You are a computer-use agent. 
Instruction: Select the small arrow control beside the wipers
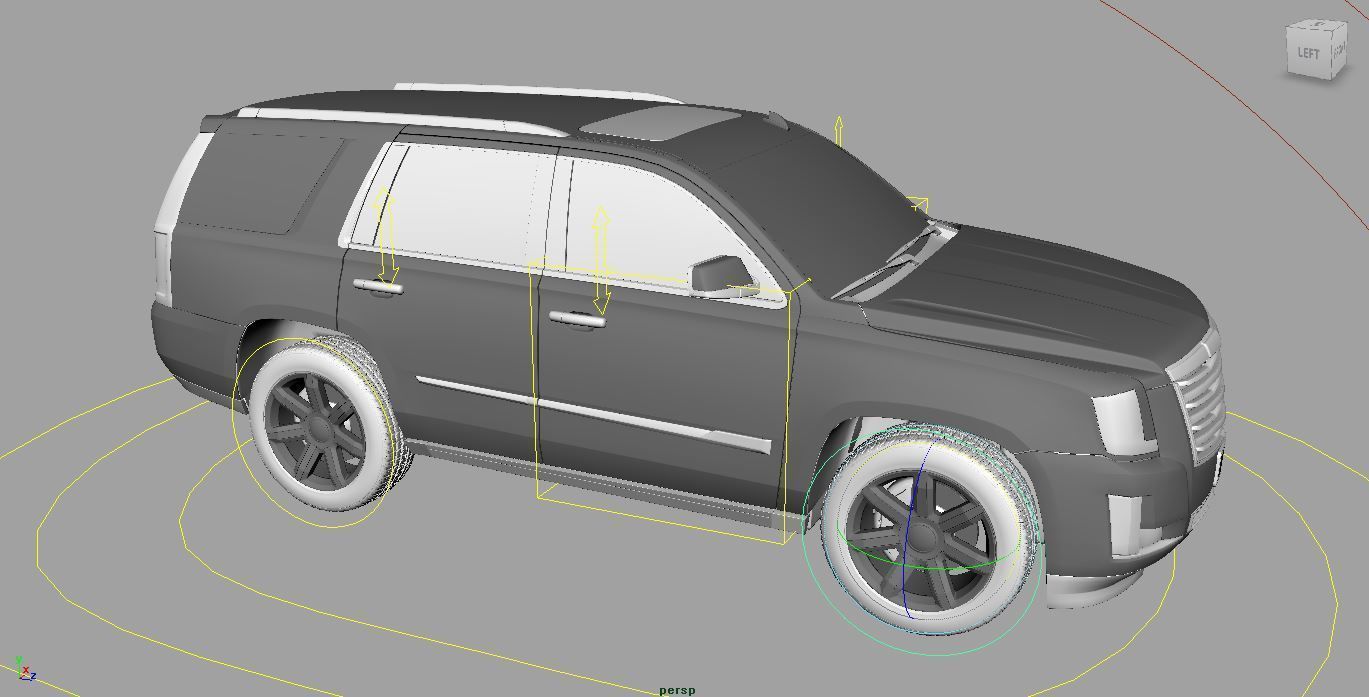[x=920, y=205]
